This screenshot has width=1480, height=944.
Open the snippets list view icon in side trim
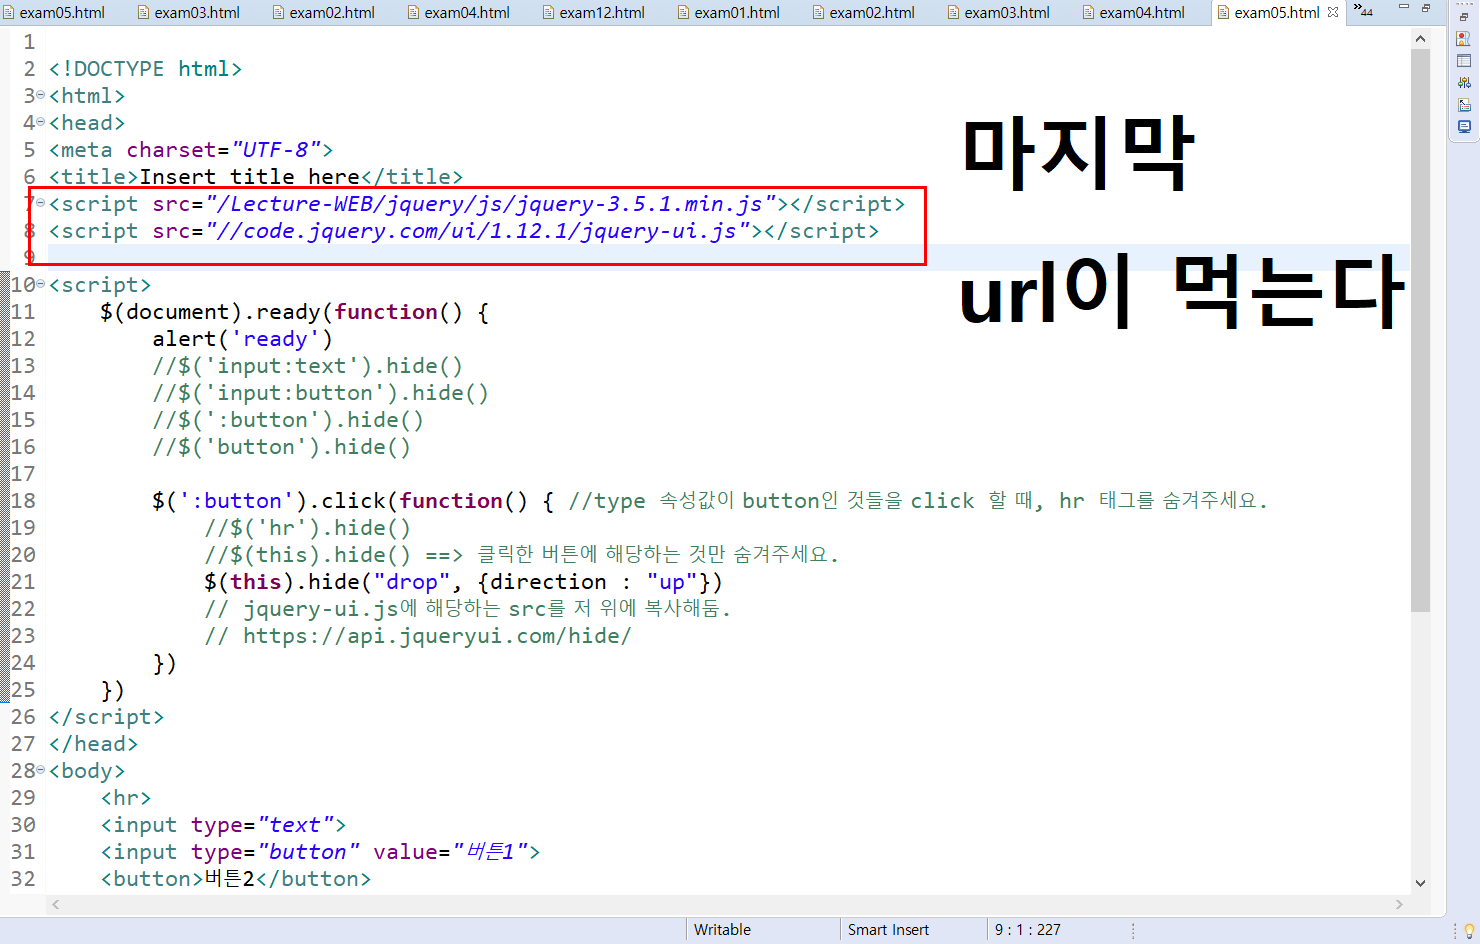(1464, 105)
